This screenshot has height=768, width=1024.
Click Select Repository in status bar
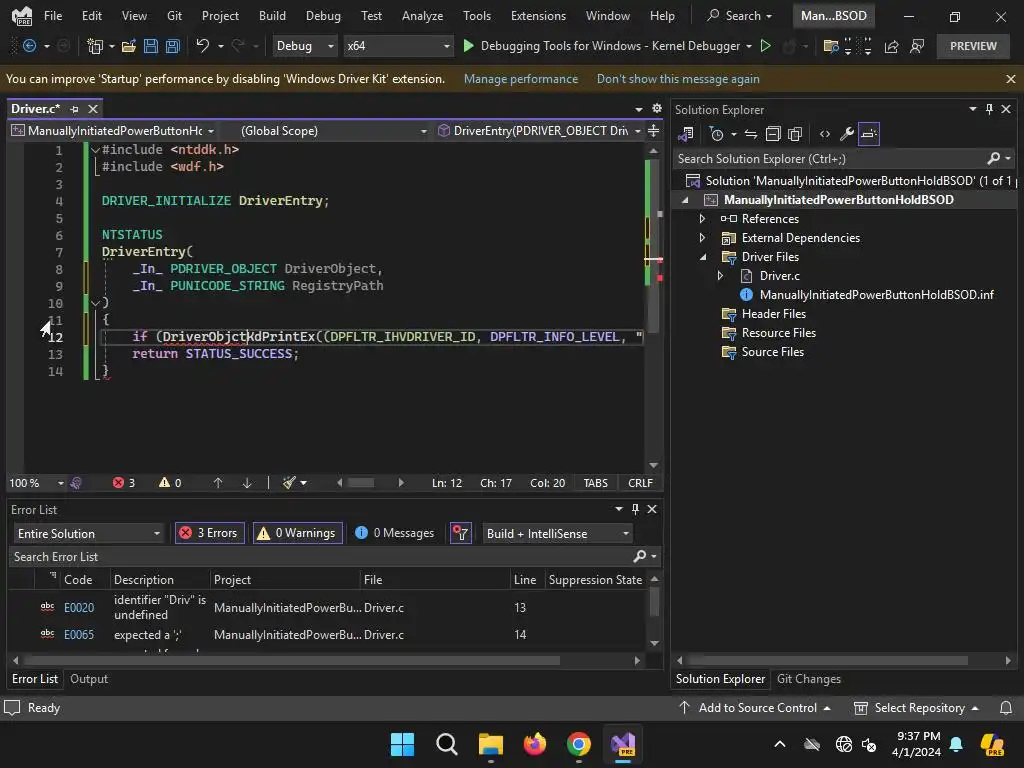(916, 708)
